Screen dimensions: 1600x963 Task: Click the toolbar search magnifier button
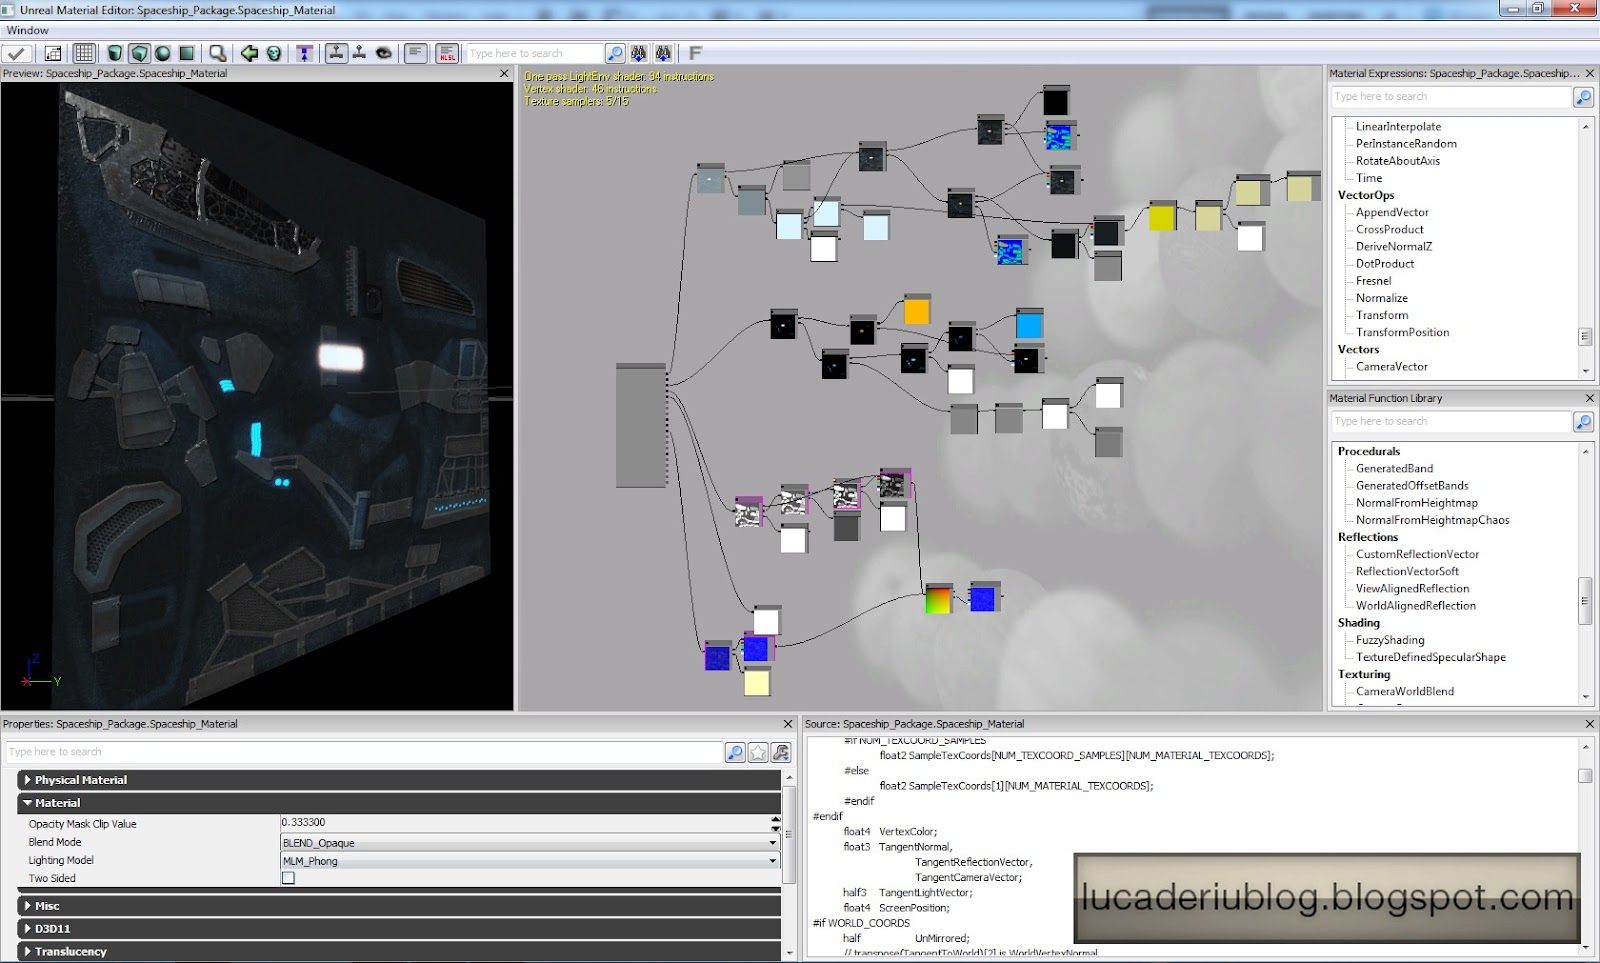[x=615, y=53]
